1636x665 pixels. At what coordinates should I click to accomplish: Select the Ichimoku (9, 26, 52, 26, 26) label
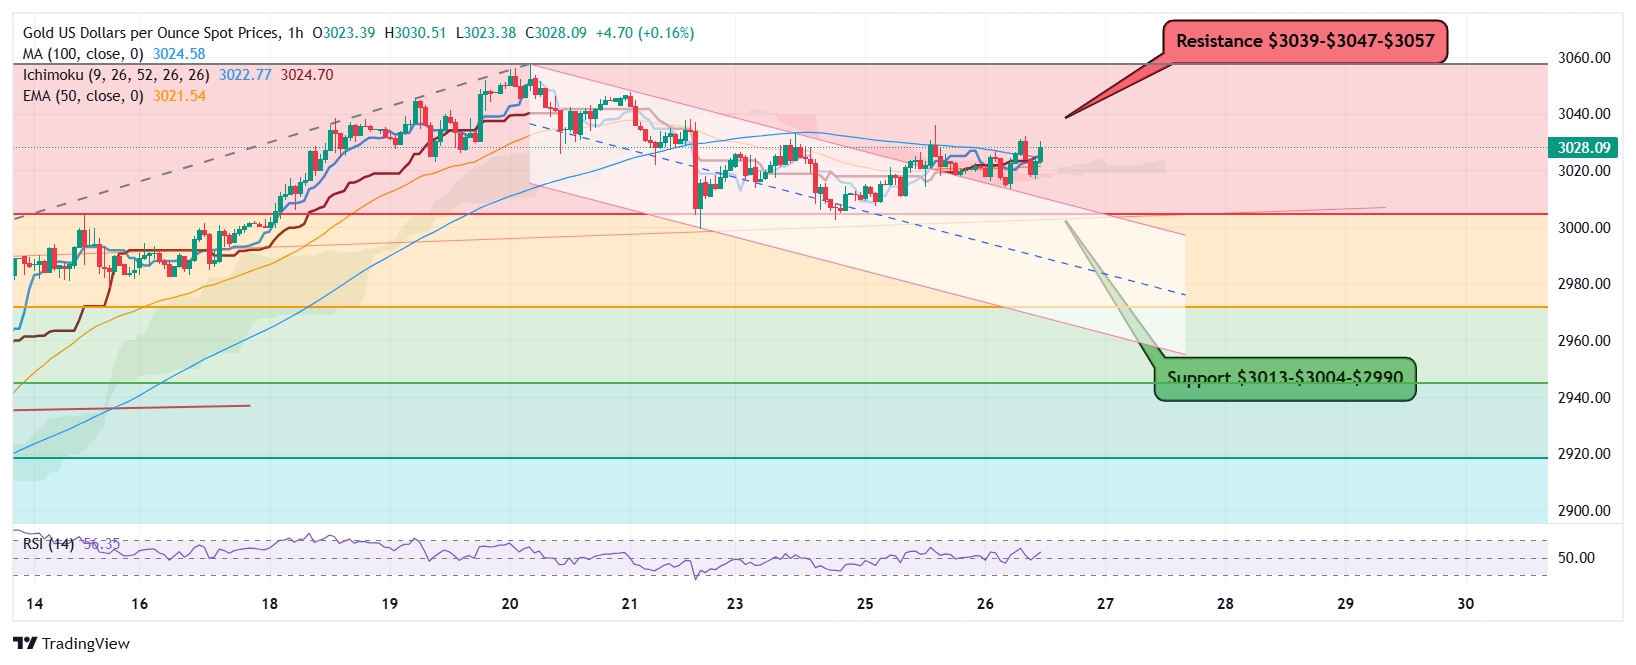(x=116, y=75)
